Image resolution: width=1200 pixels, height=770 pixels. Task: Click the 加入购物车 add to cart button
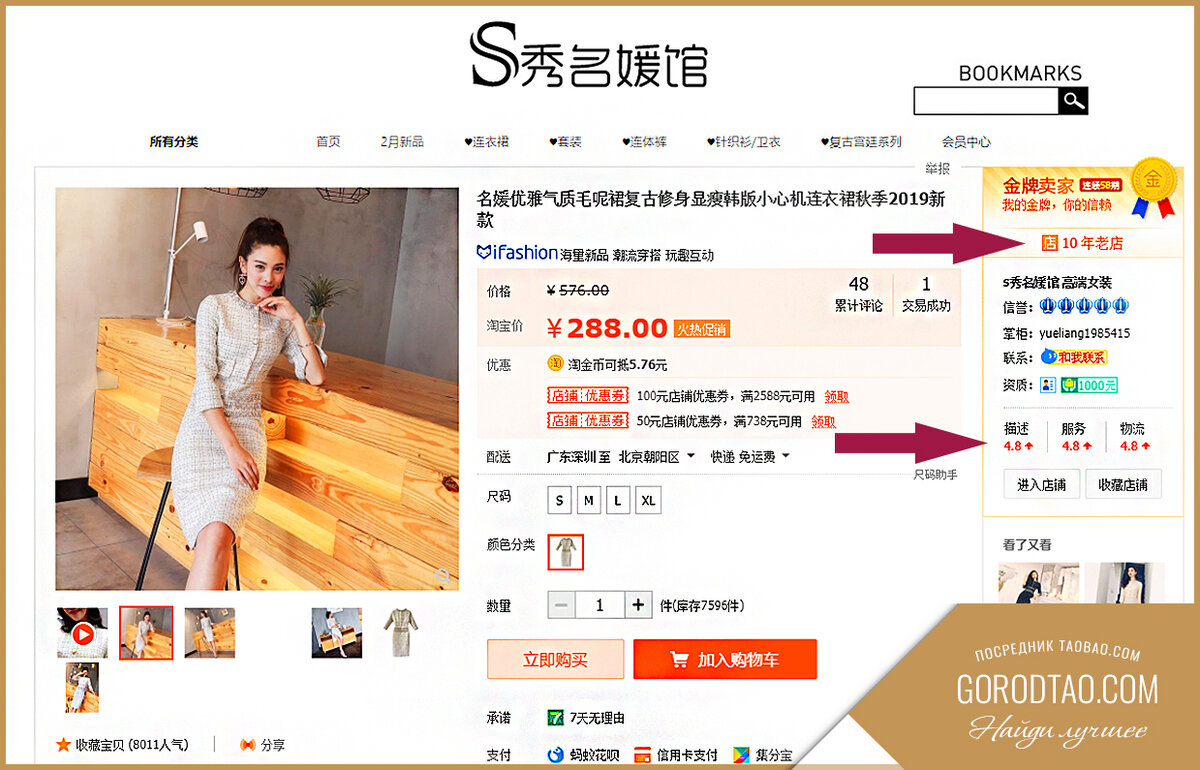point(725,660)
